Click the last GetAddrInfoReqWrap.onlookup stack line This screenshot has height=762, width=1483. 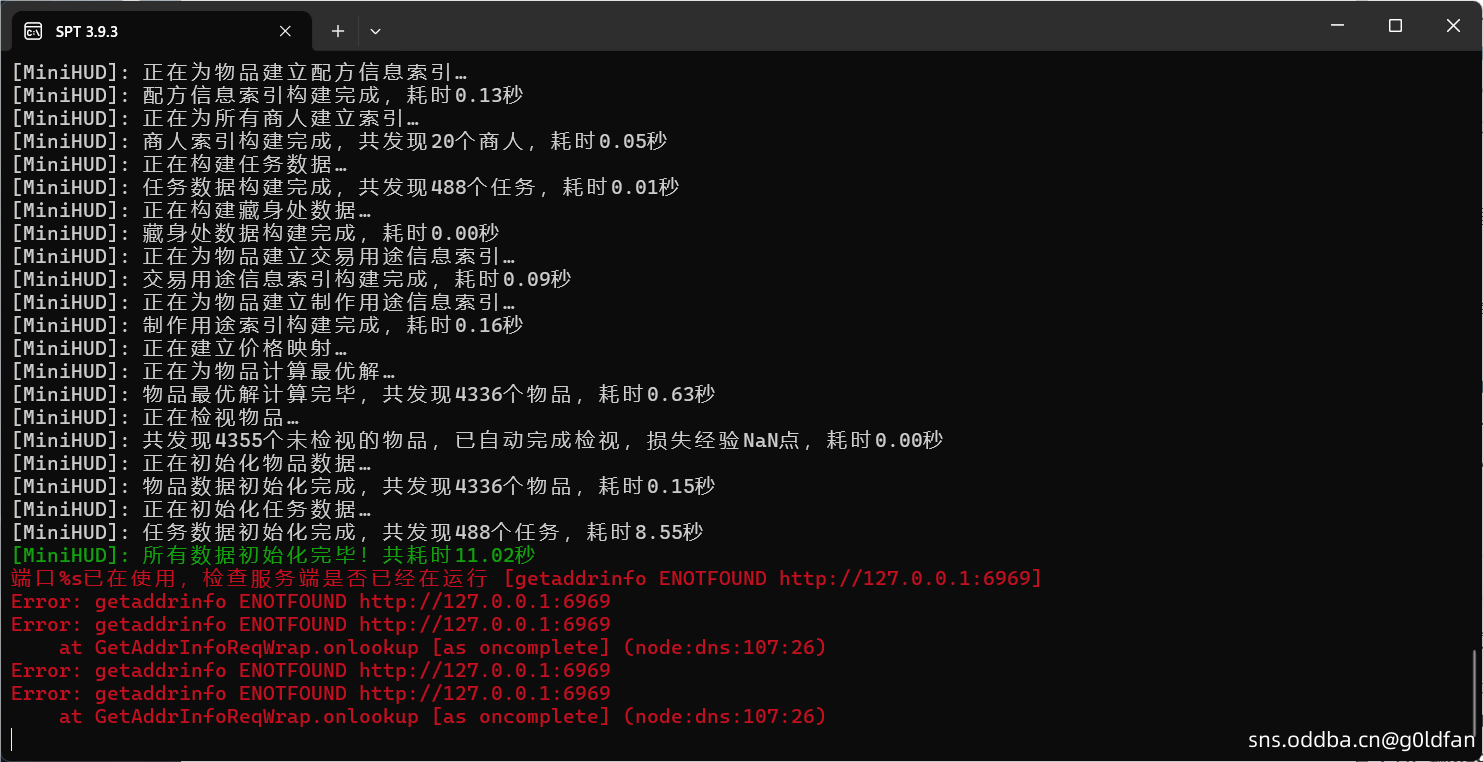click(x=442, y=716)
